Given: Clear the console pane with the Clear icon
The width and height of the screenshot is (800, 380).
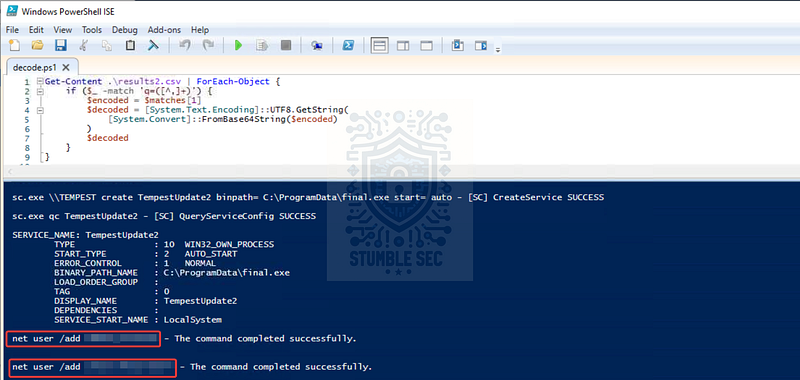Looking at the screenshot, I should tap(153, 46).
